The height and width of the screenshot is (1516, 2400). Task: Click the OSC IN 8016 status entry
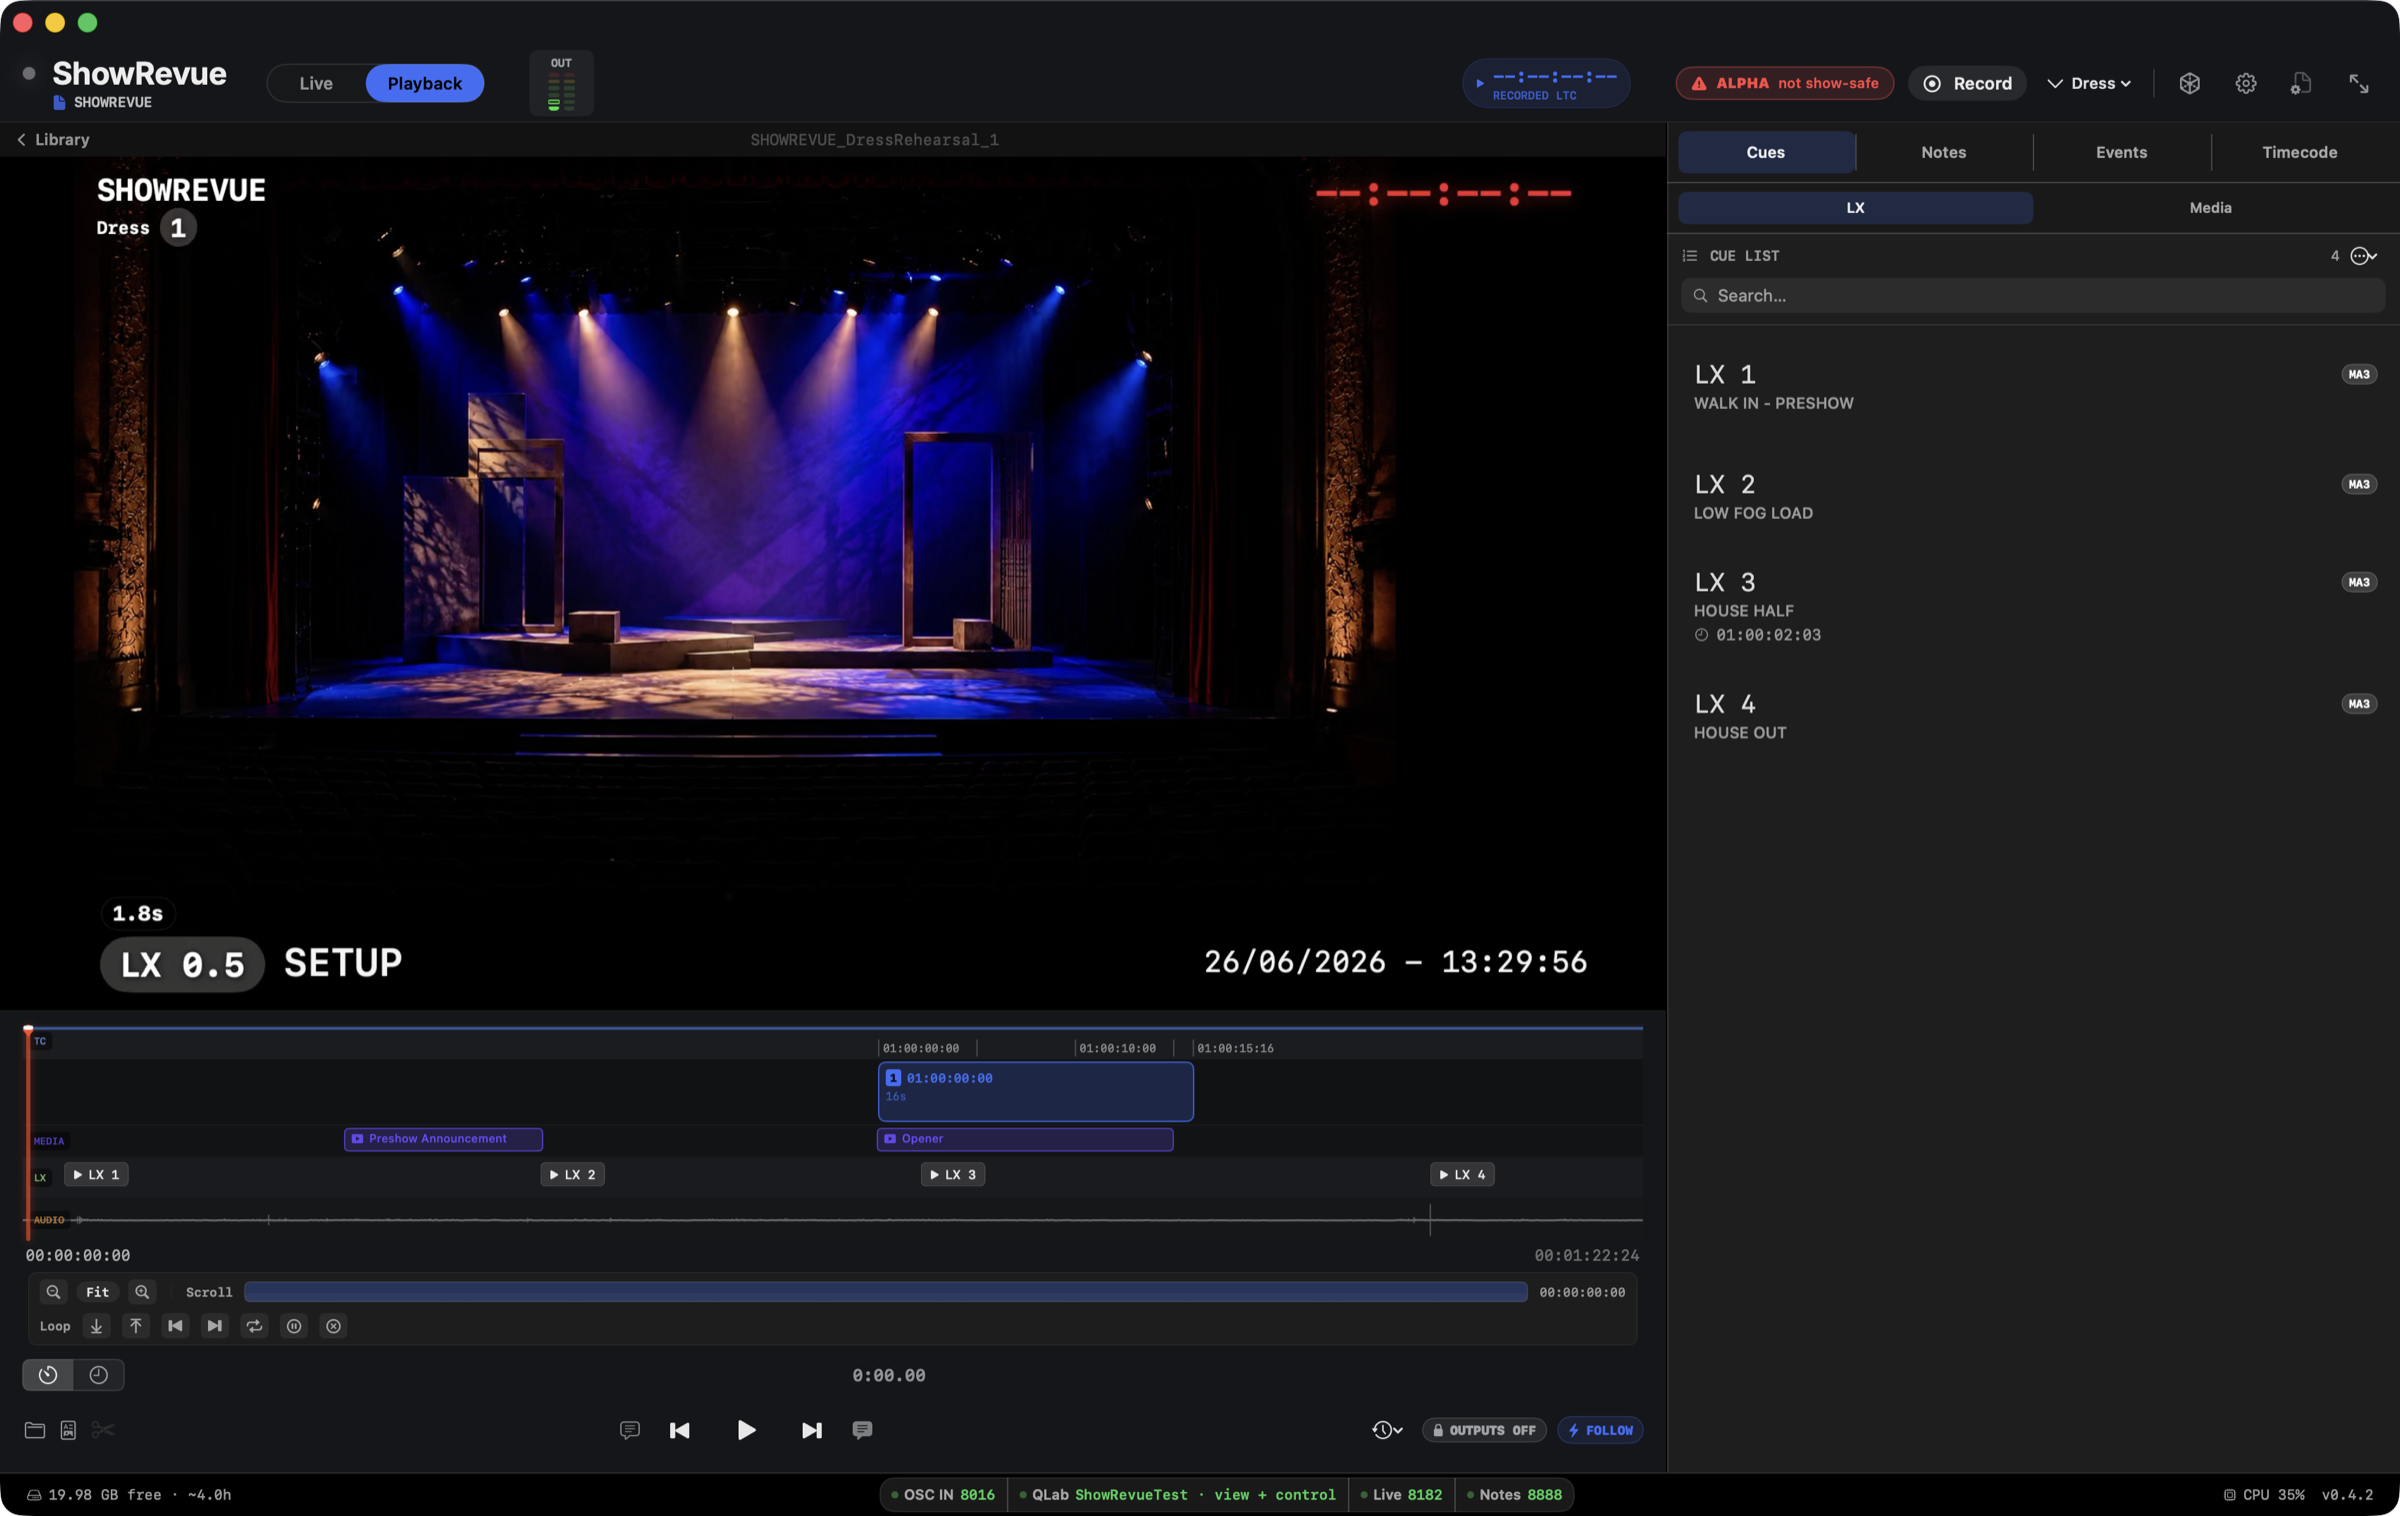[943, 1495]
